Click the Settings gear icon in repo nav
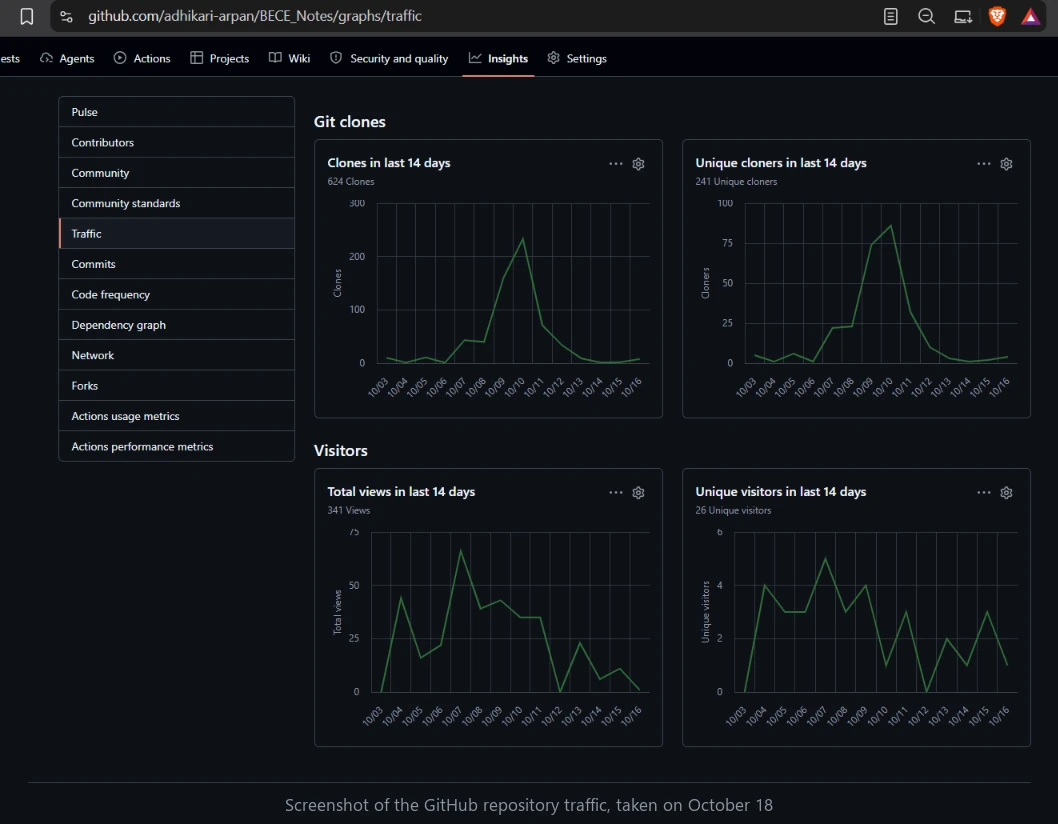The image size is (1058, 824). pyautogui.click(x=553, y=58)
